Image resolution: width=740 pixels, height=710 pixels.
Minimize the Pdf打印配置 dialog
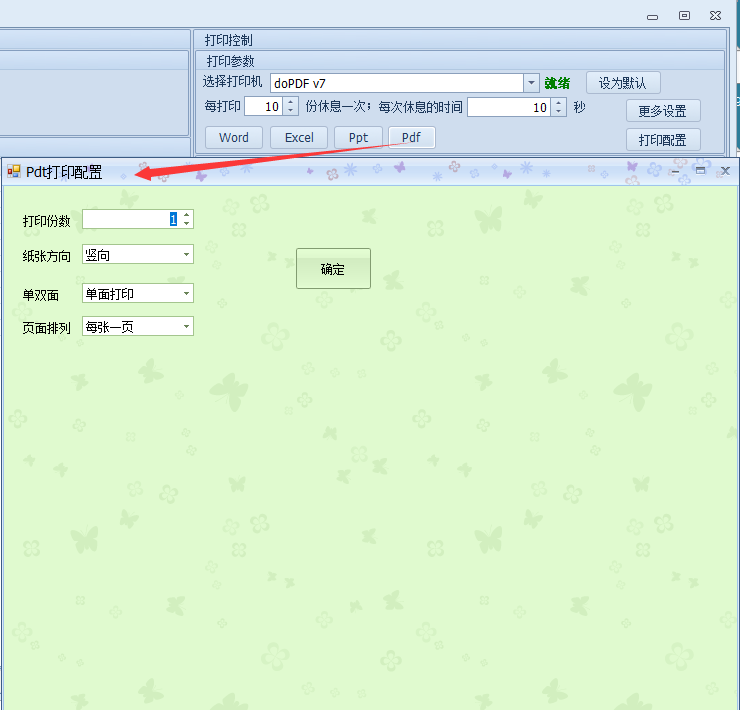(x=675, y=171)
